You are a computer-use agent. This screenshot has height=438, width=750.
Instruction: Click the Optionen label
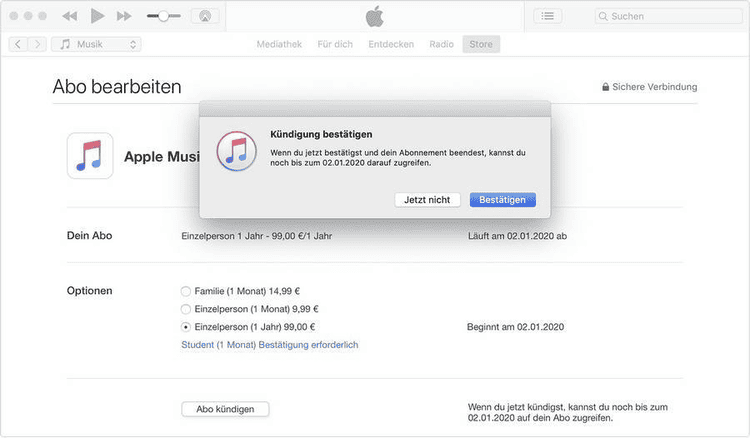89,291
